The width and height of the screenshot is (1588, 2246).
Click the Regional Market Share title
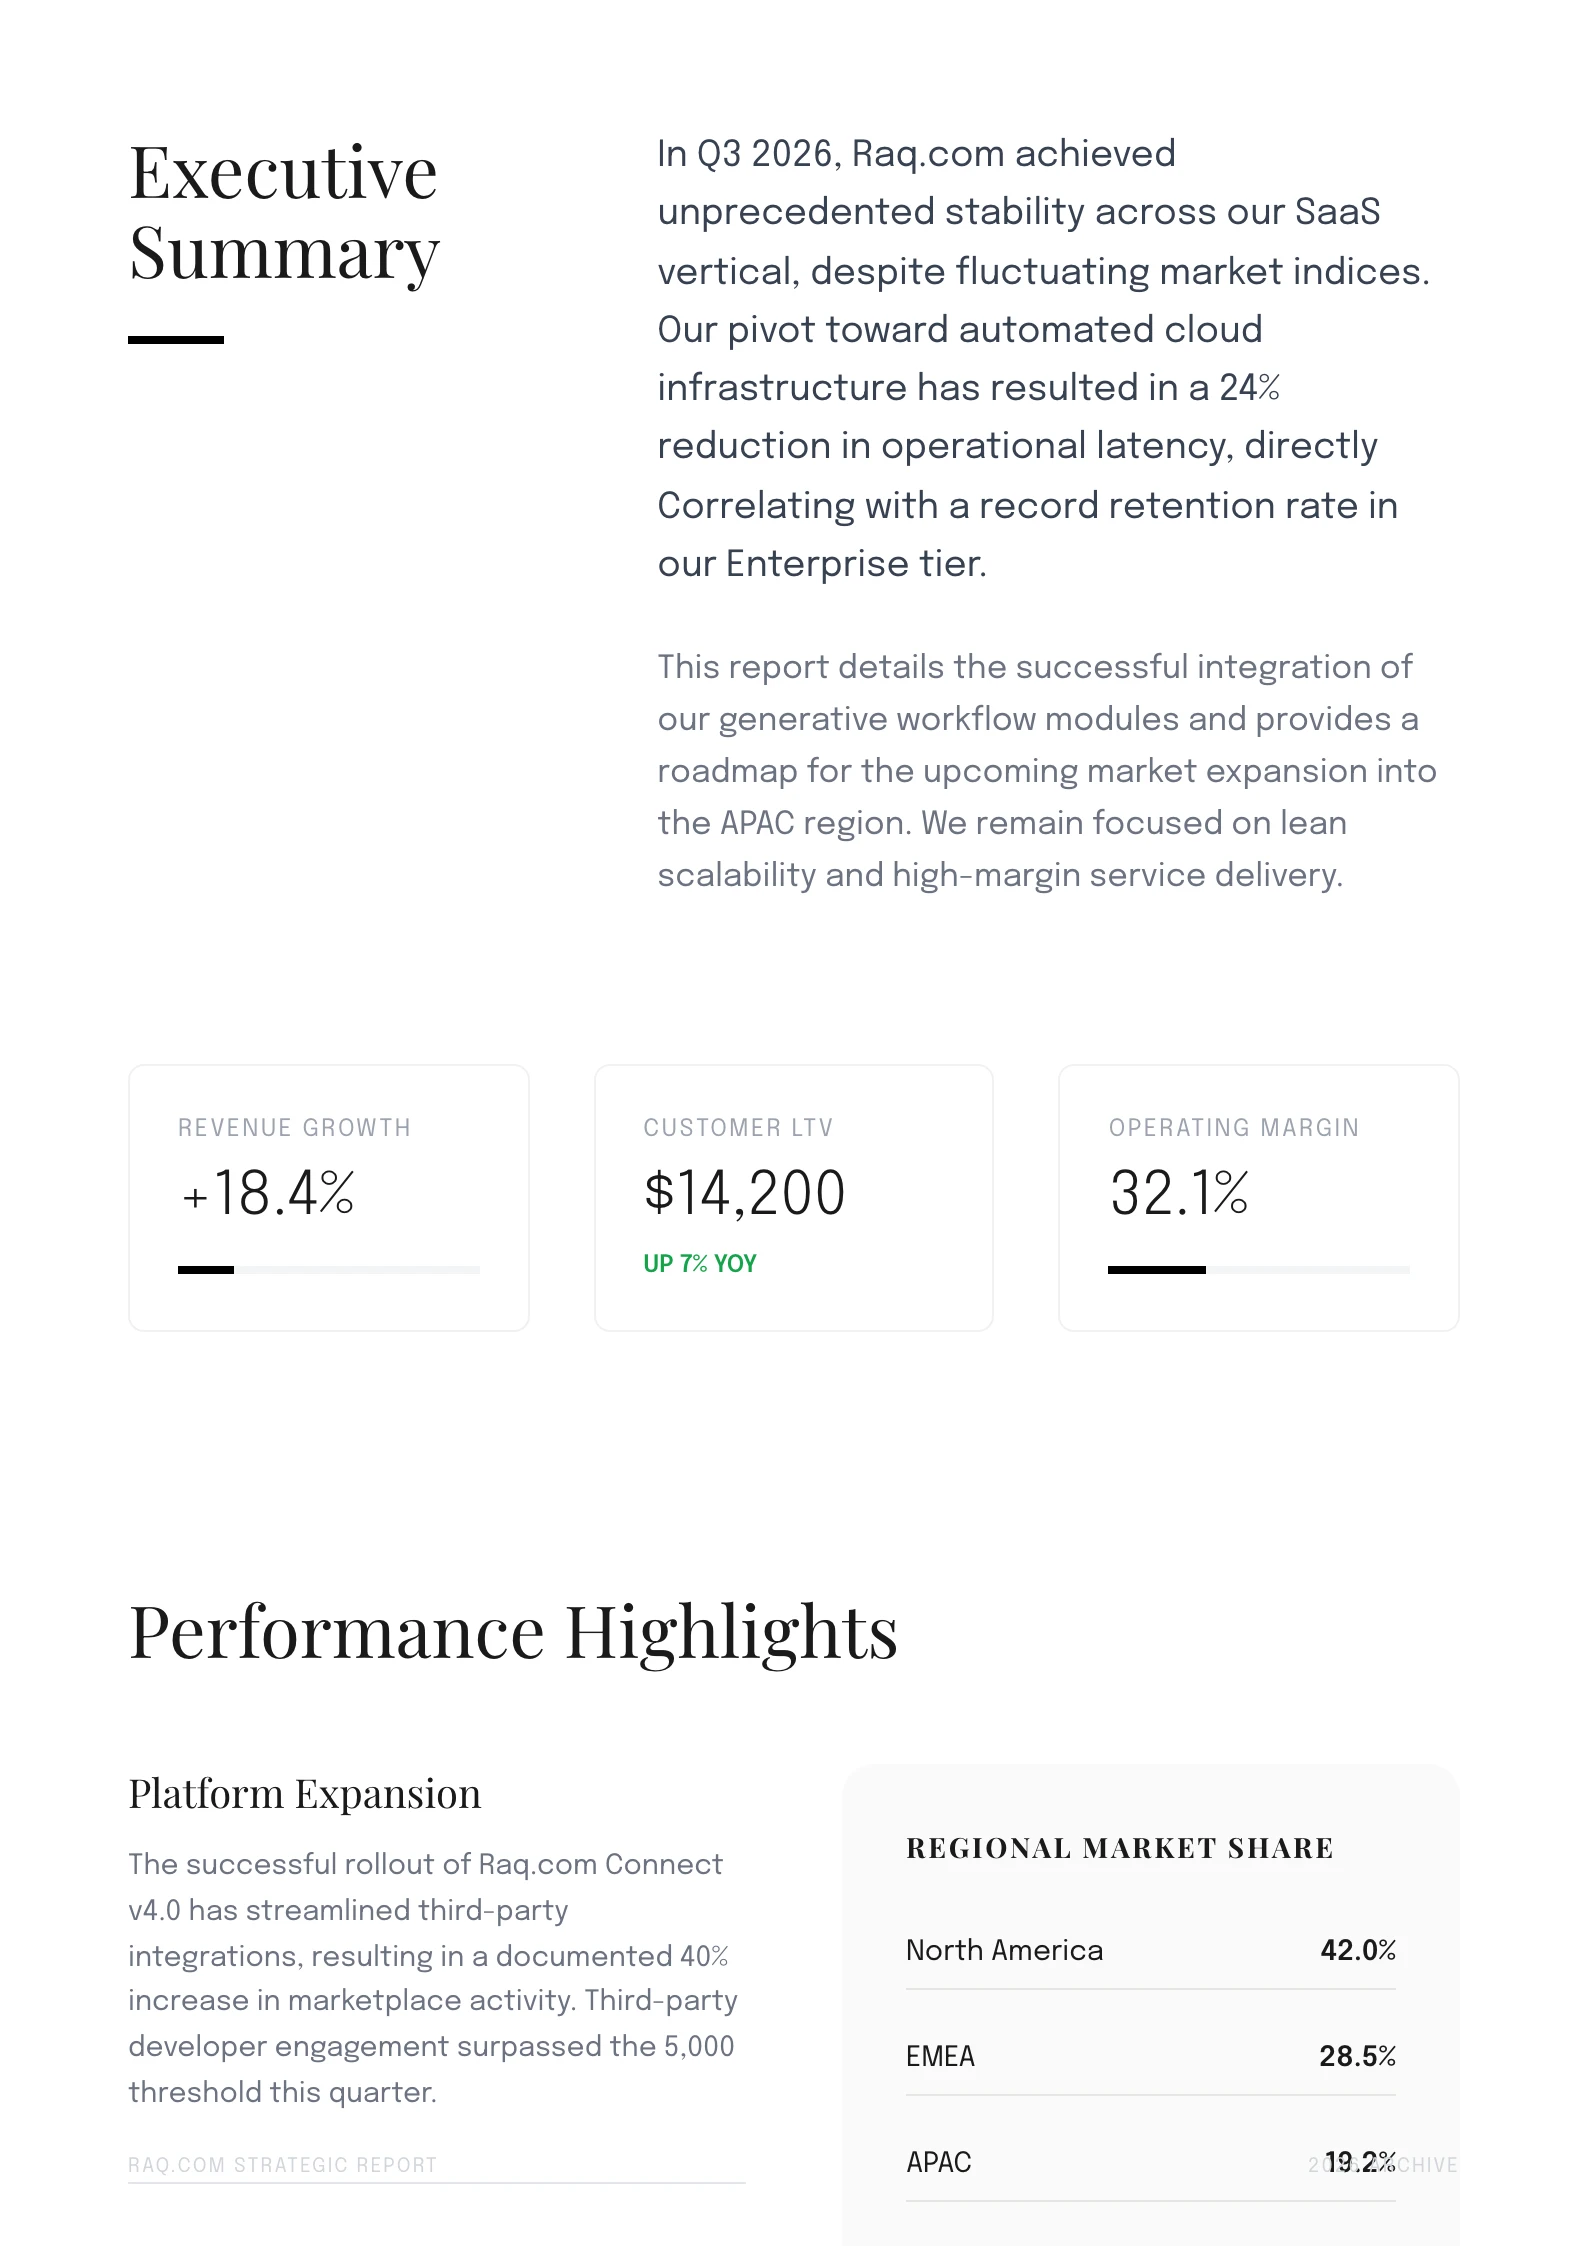[1119, 1848]
